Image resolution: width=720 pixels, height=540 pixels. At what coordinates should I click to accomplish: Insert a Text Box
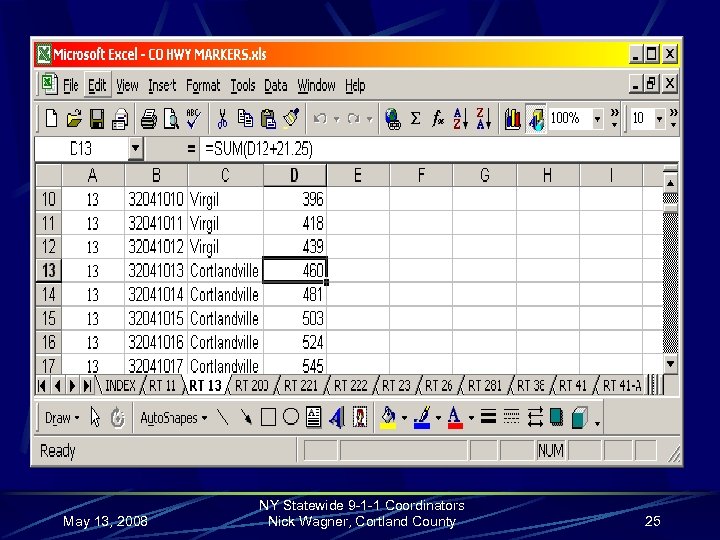pyautogui.click(x=314, y=417)
